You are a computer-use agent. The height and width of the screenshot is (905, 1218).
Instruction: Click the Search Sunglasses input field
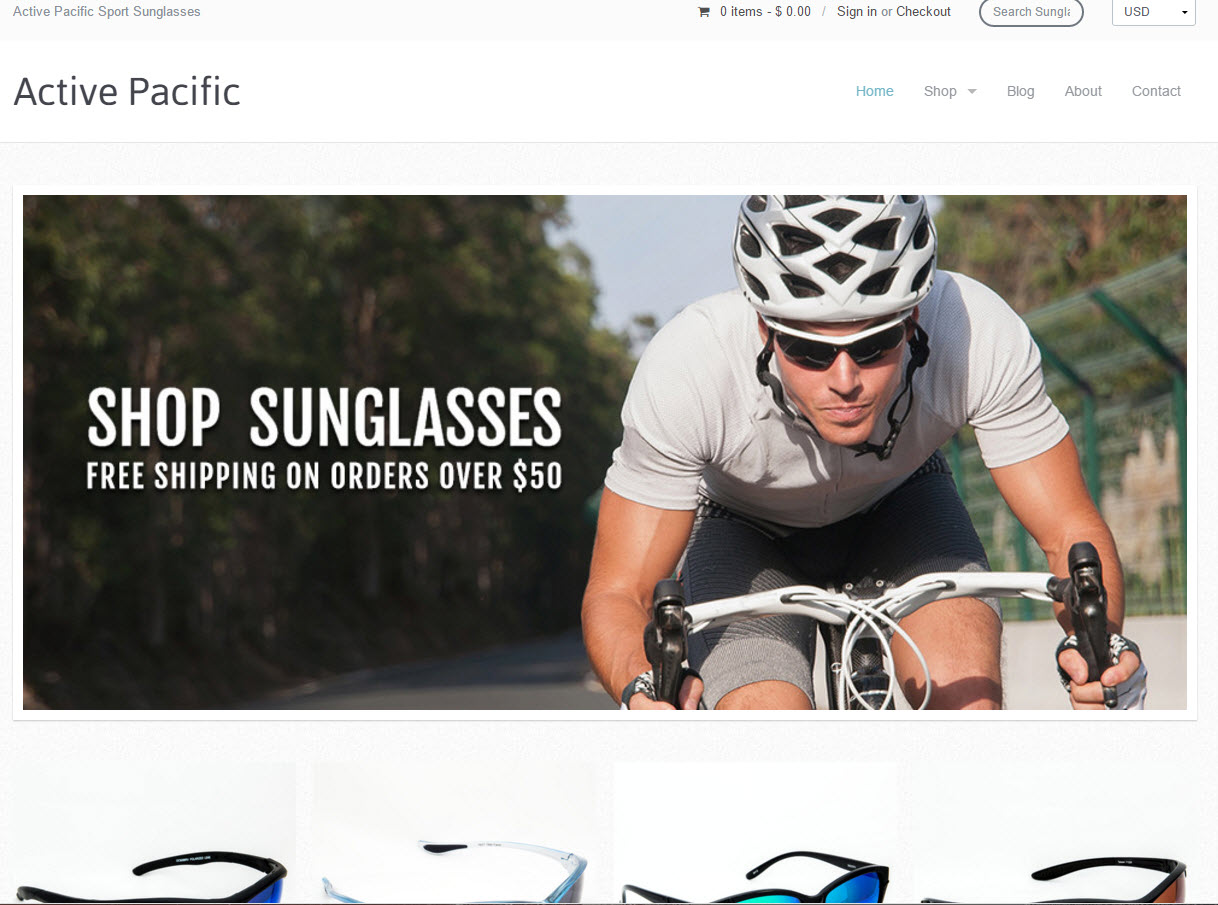[x=1031, y=12]
